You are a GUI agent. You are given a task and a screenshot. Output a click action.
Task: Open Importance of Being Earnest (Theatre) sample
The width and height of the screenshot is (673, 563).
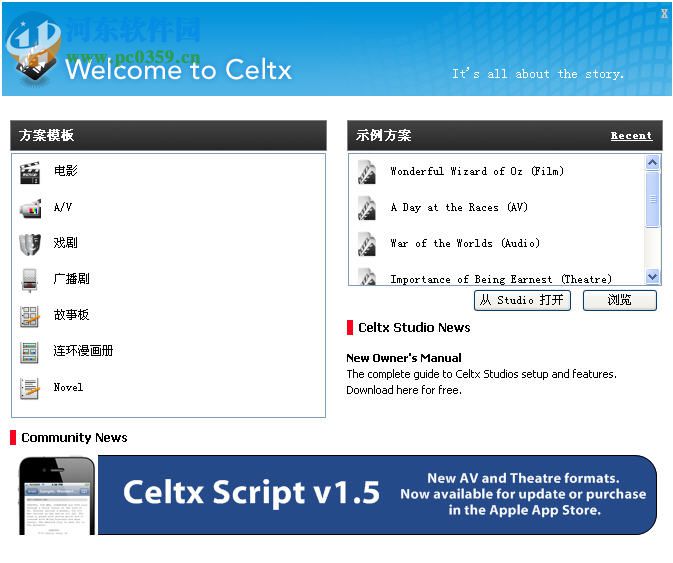[501, 279]
